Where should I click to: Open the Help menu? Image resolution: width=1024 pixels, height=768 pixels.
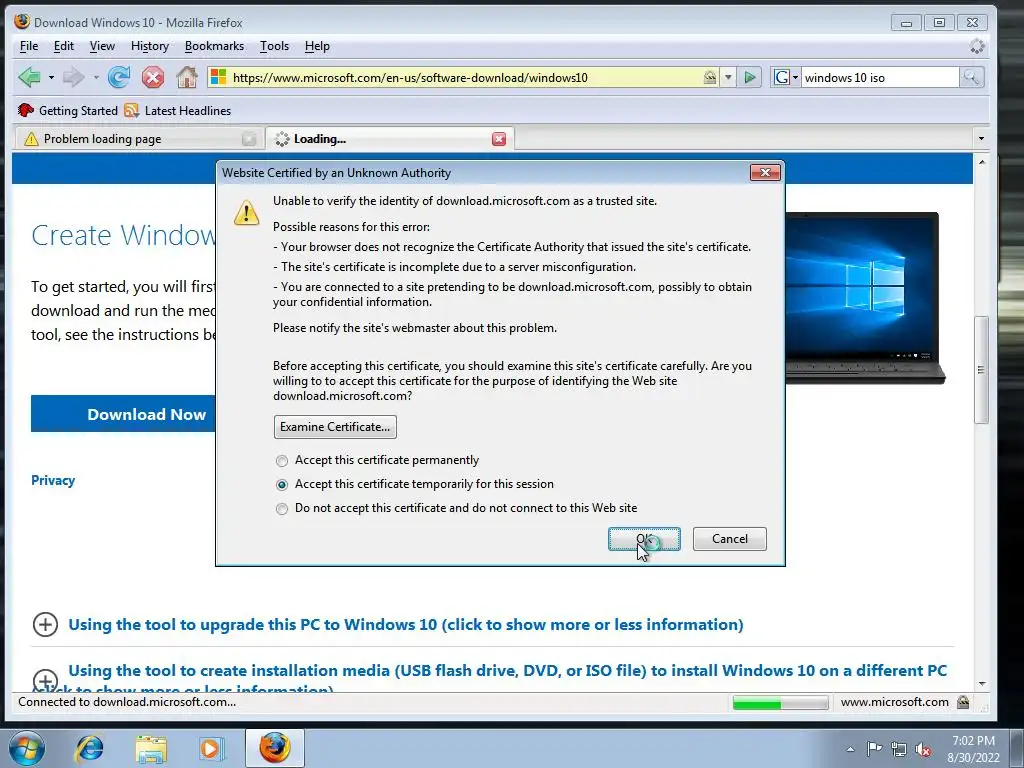(x=317, y=46)
